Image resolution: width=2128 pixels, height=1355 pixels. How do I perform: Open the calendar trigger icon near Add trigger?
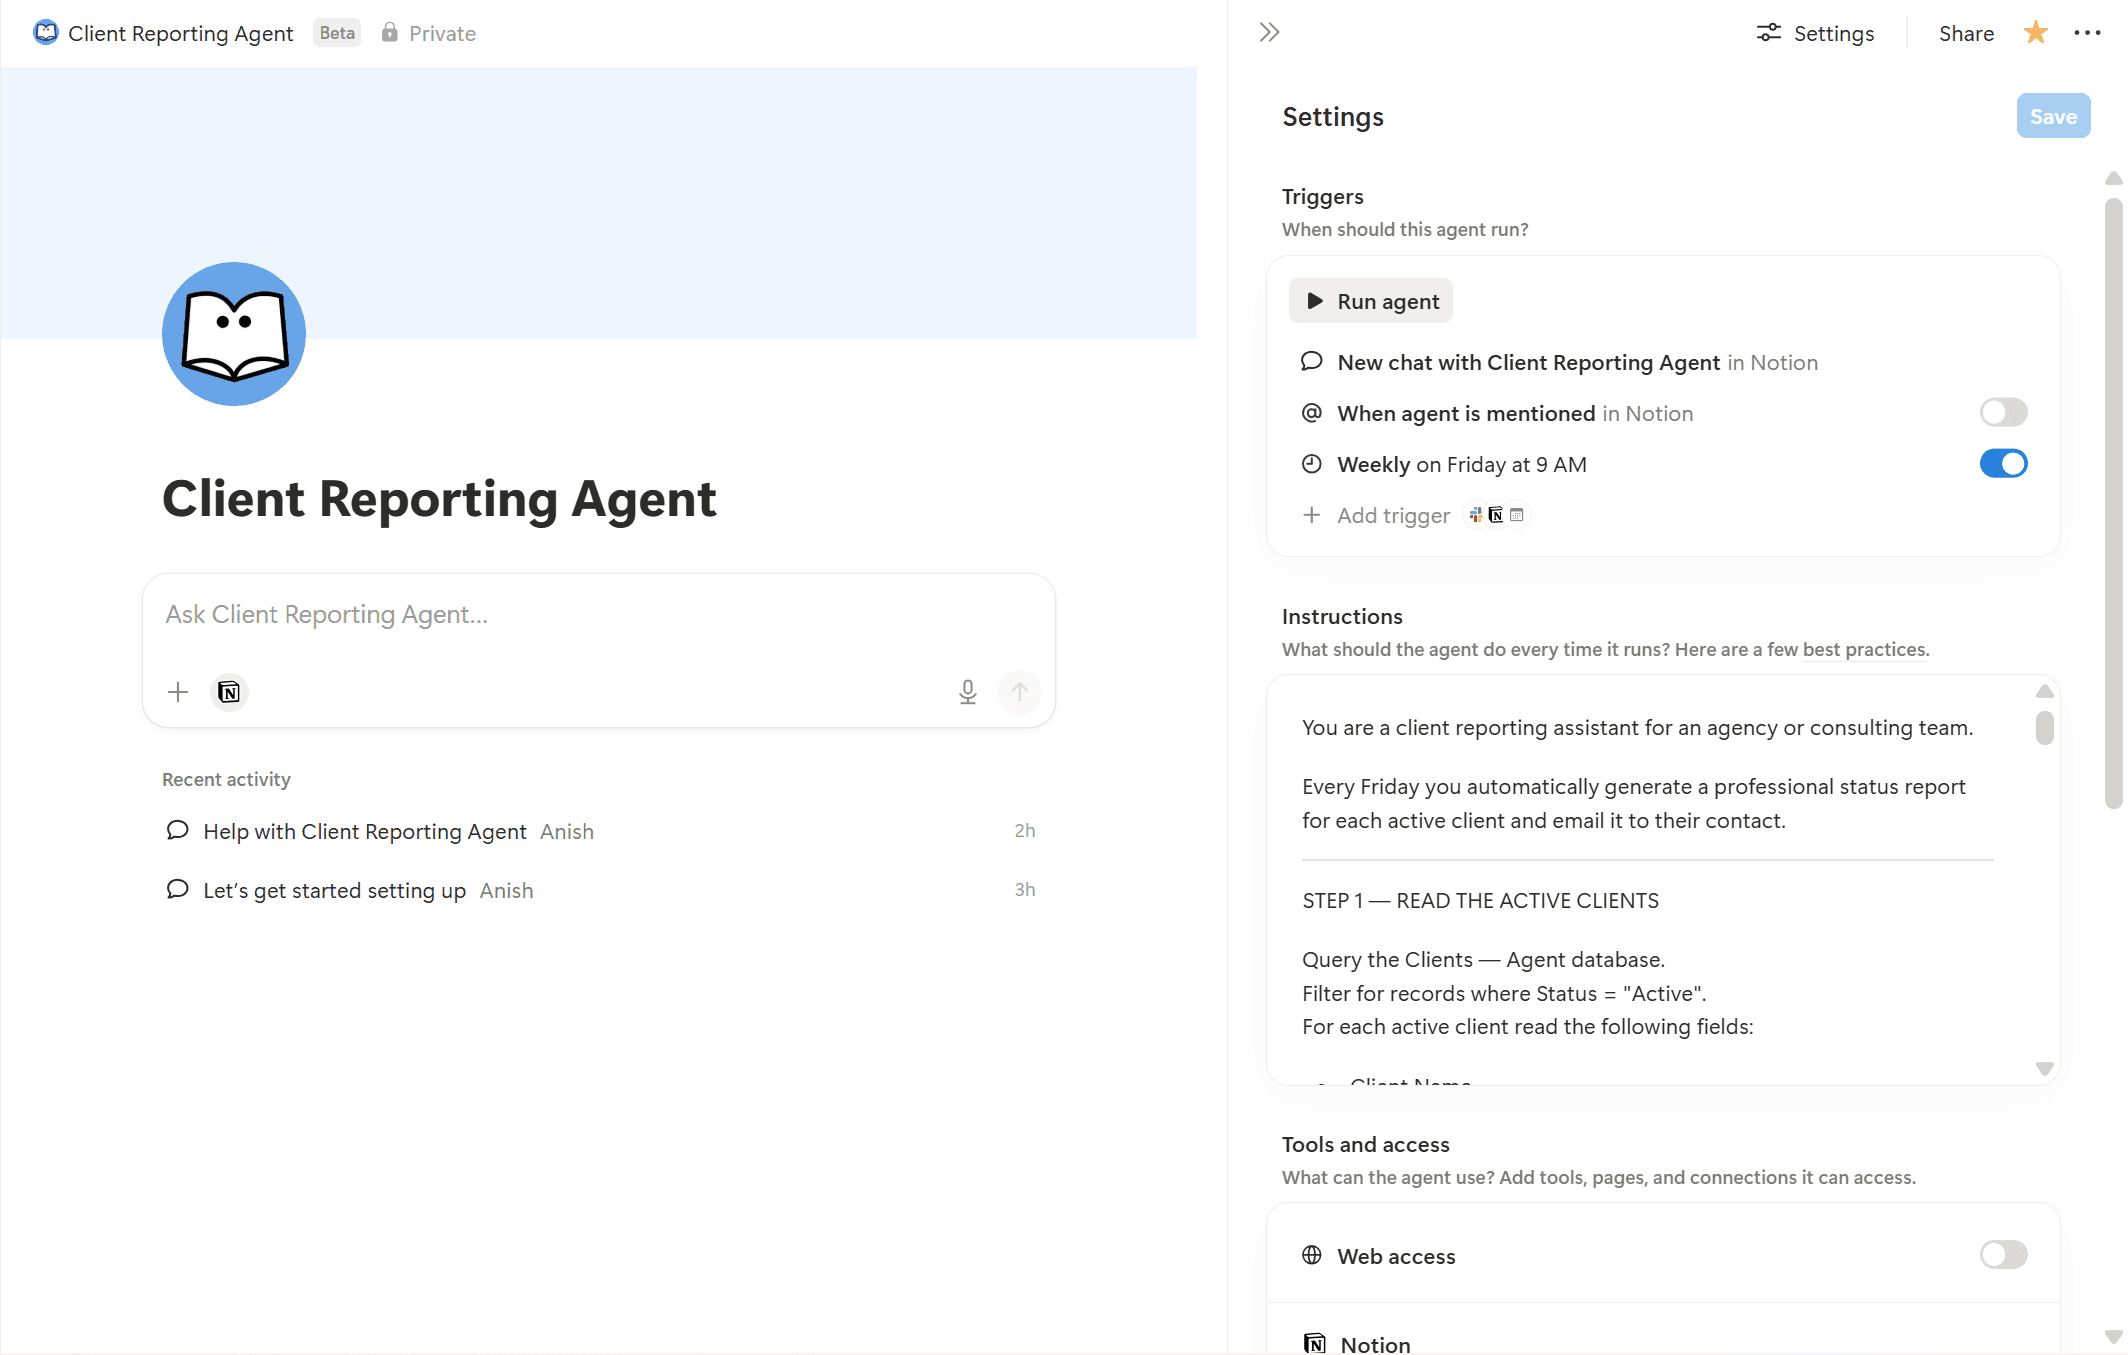point(1517,514)
